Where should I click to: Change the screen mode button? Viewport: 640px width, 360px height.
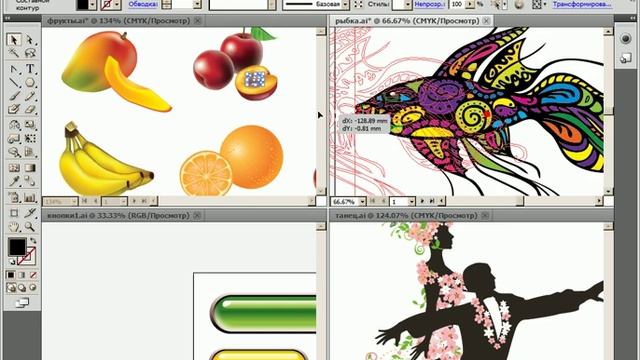(22, 303)
